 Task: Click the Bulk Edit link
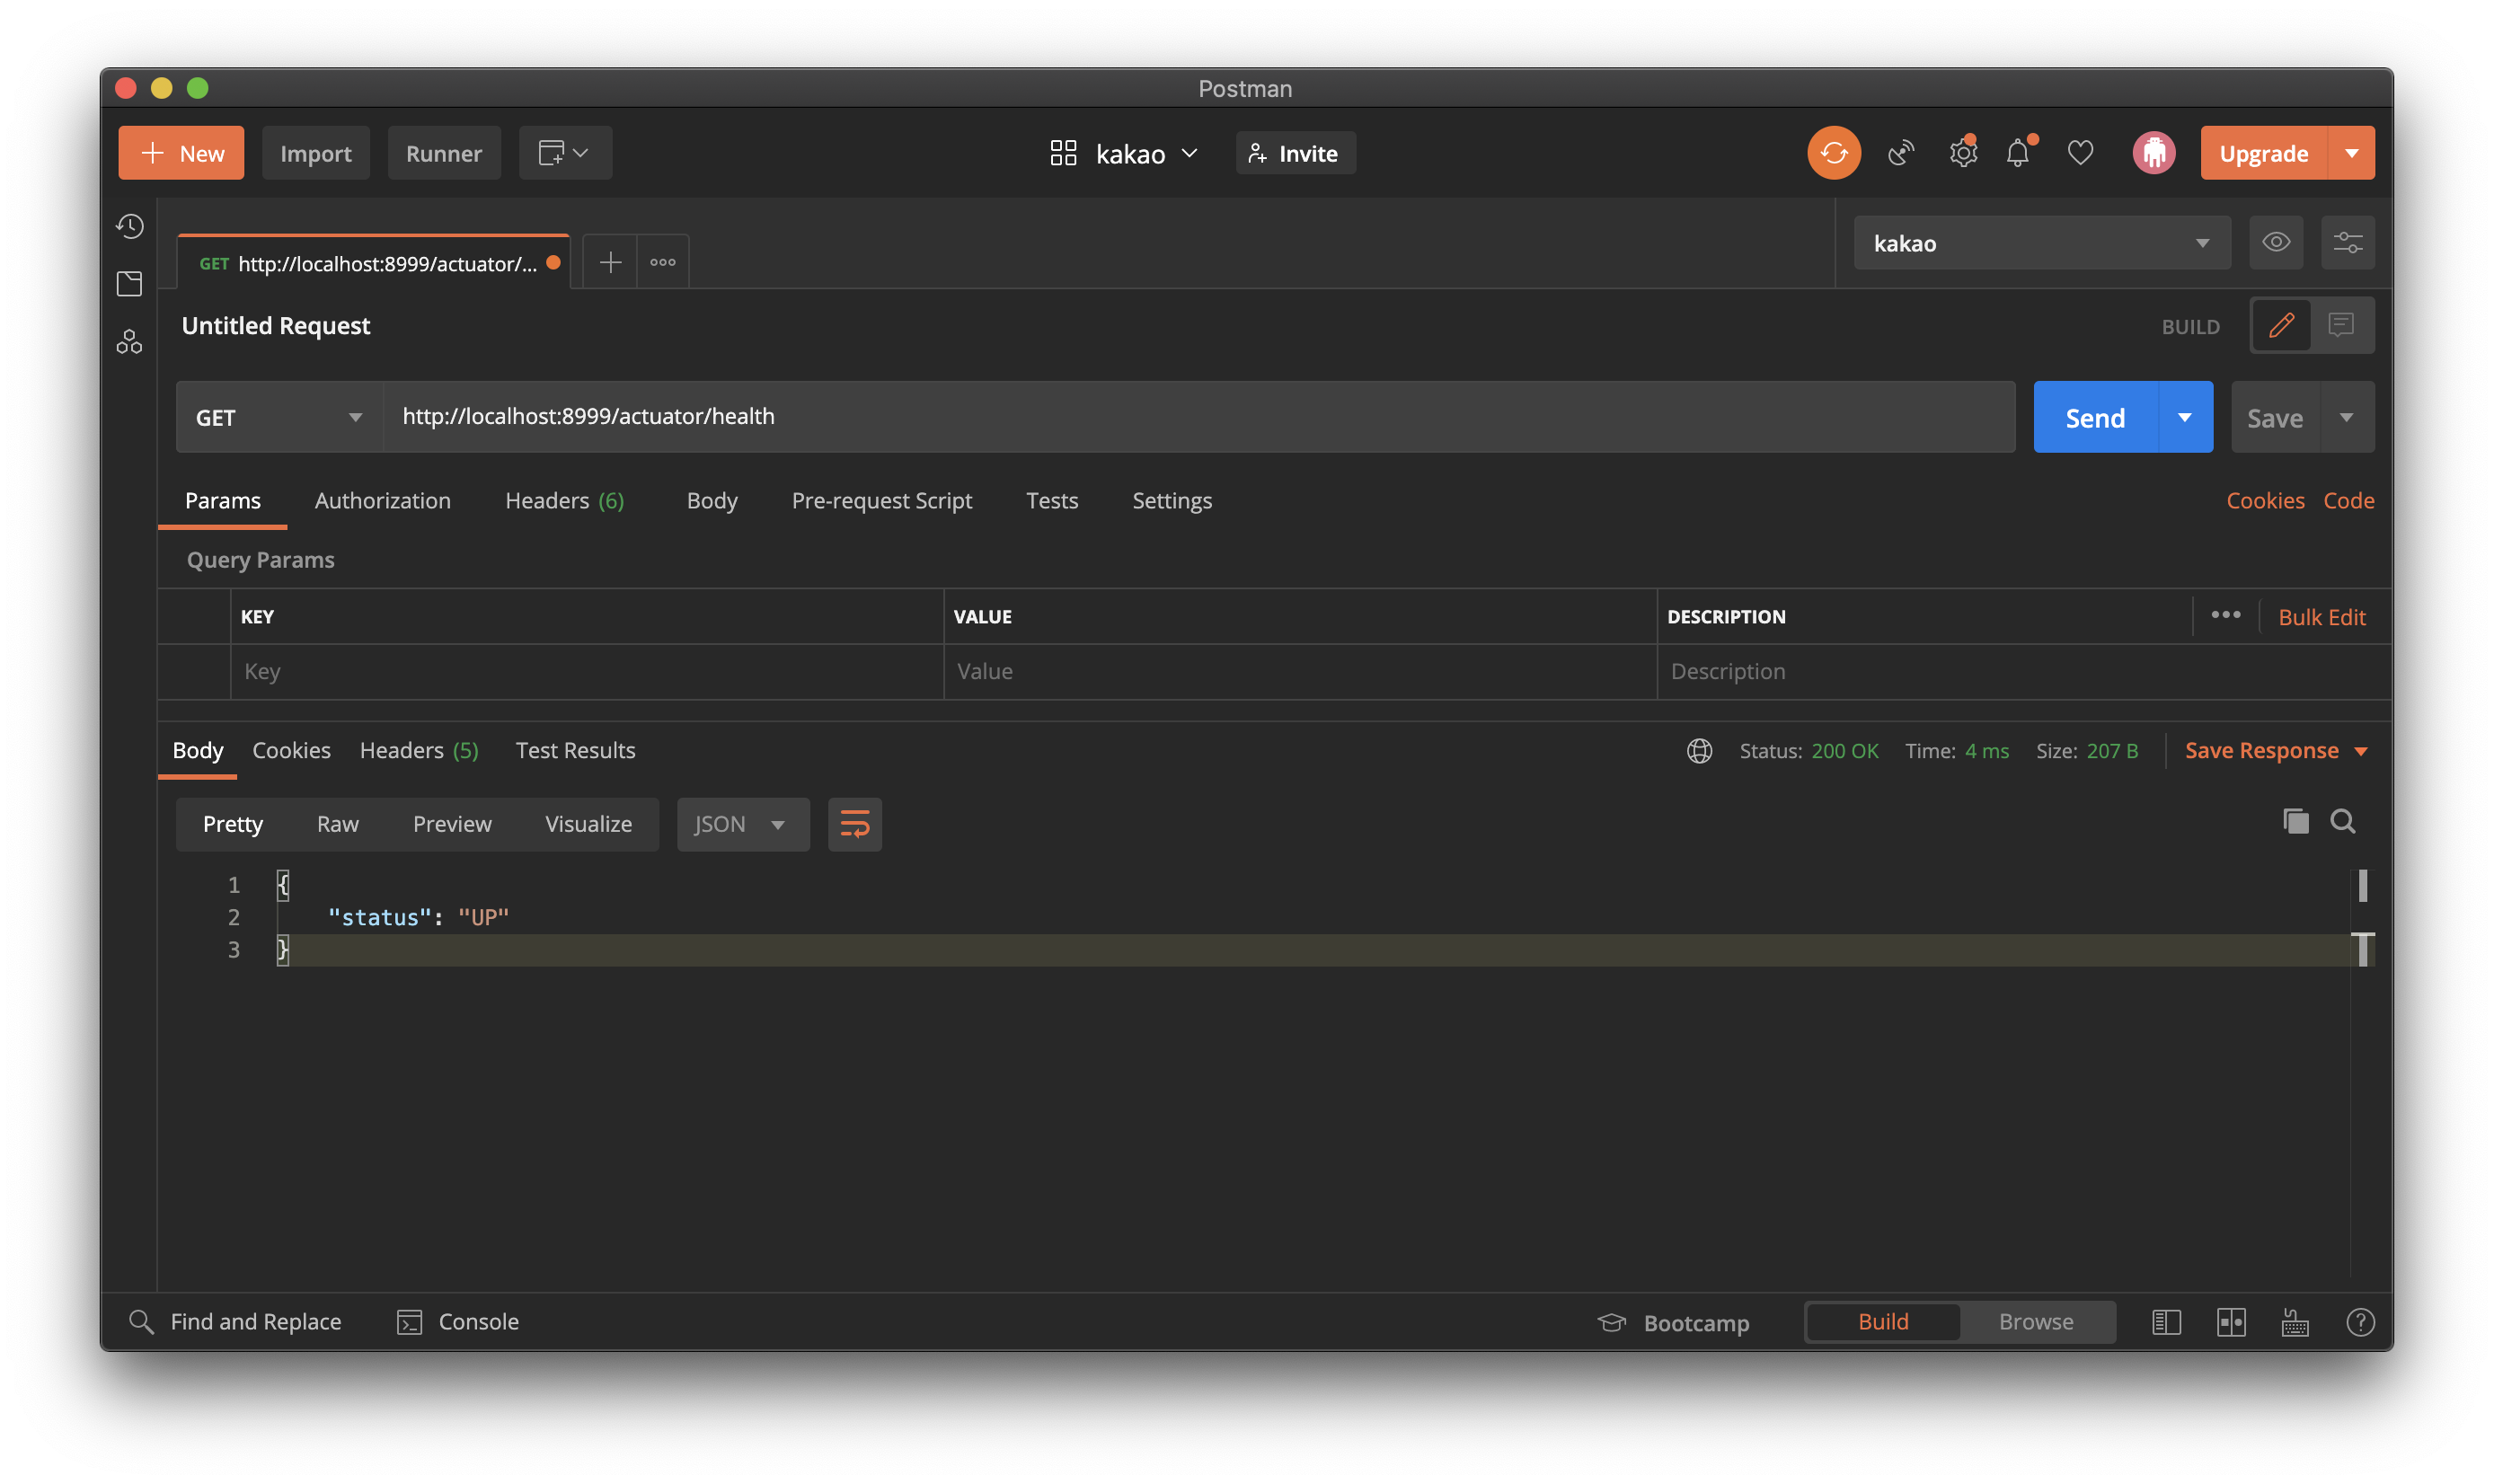click(x=2321, y=617)
